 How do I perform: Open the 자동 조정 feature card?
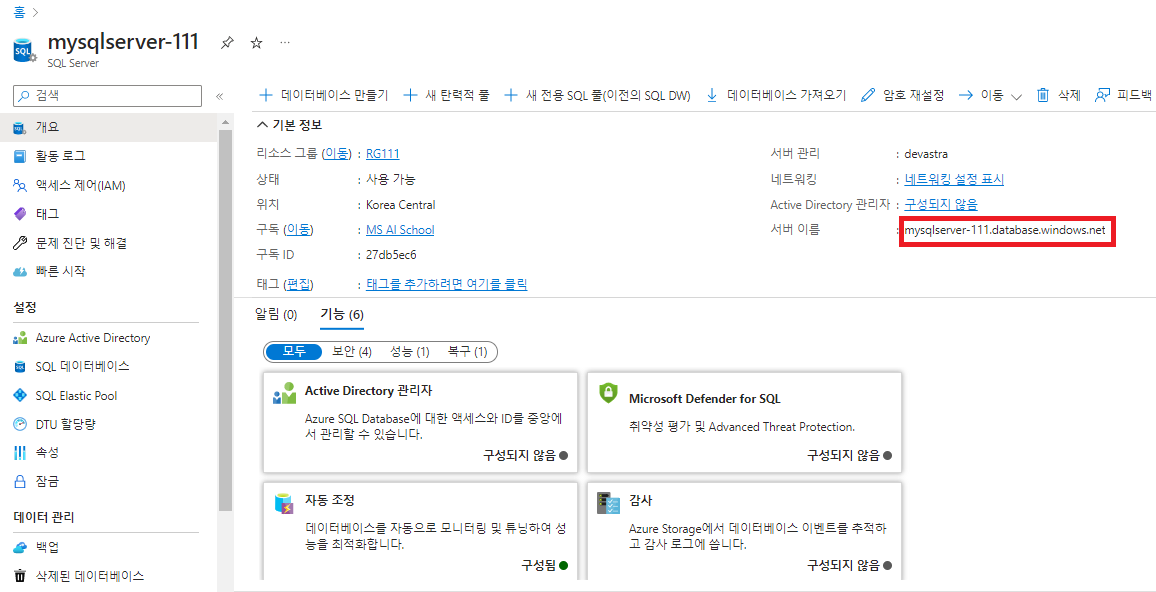[420, 532]
